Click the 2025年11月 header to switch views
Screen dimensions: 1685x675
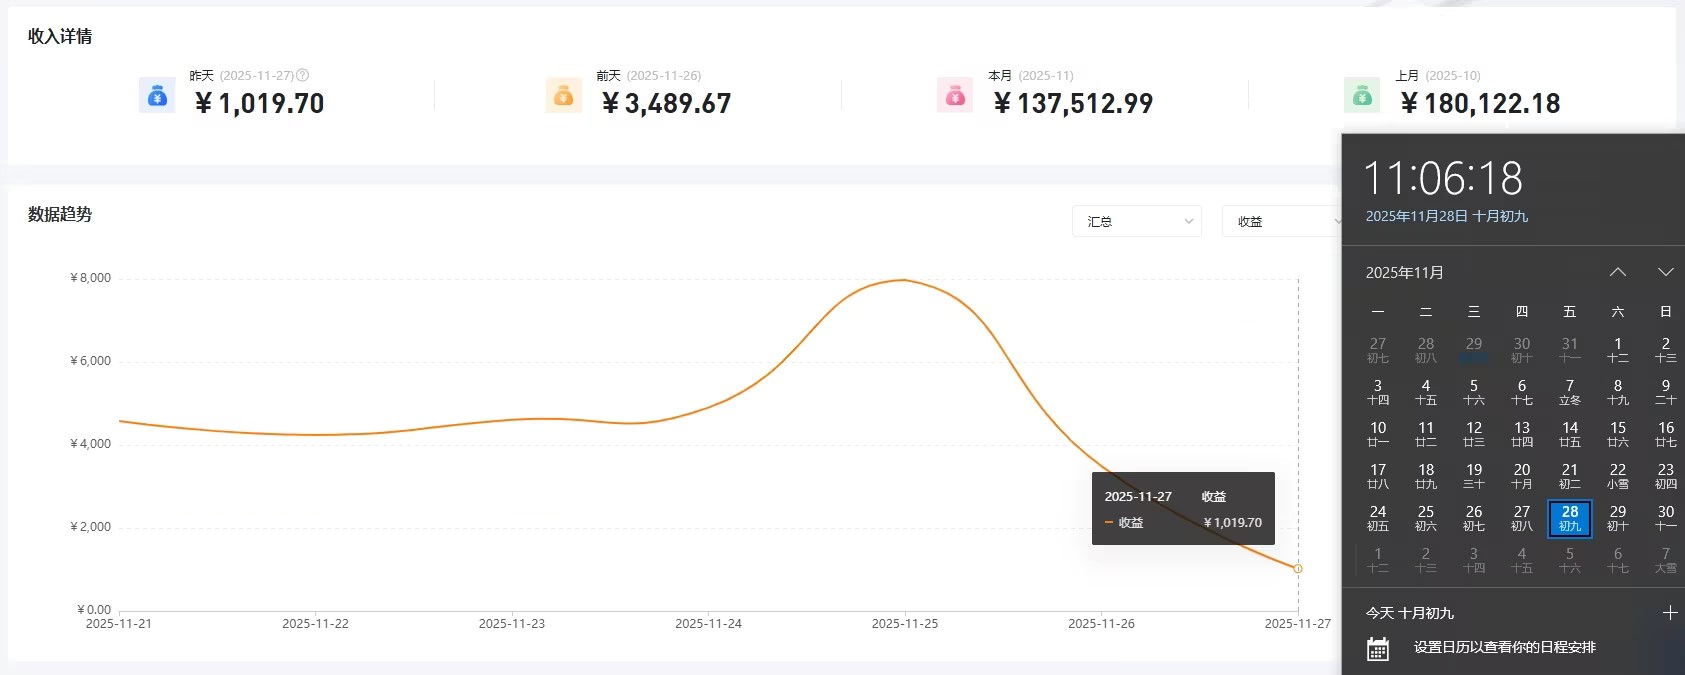coord(1403,271)
